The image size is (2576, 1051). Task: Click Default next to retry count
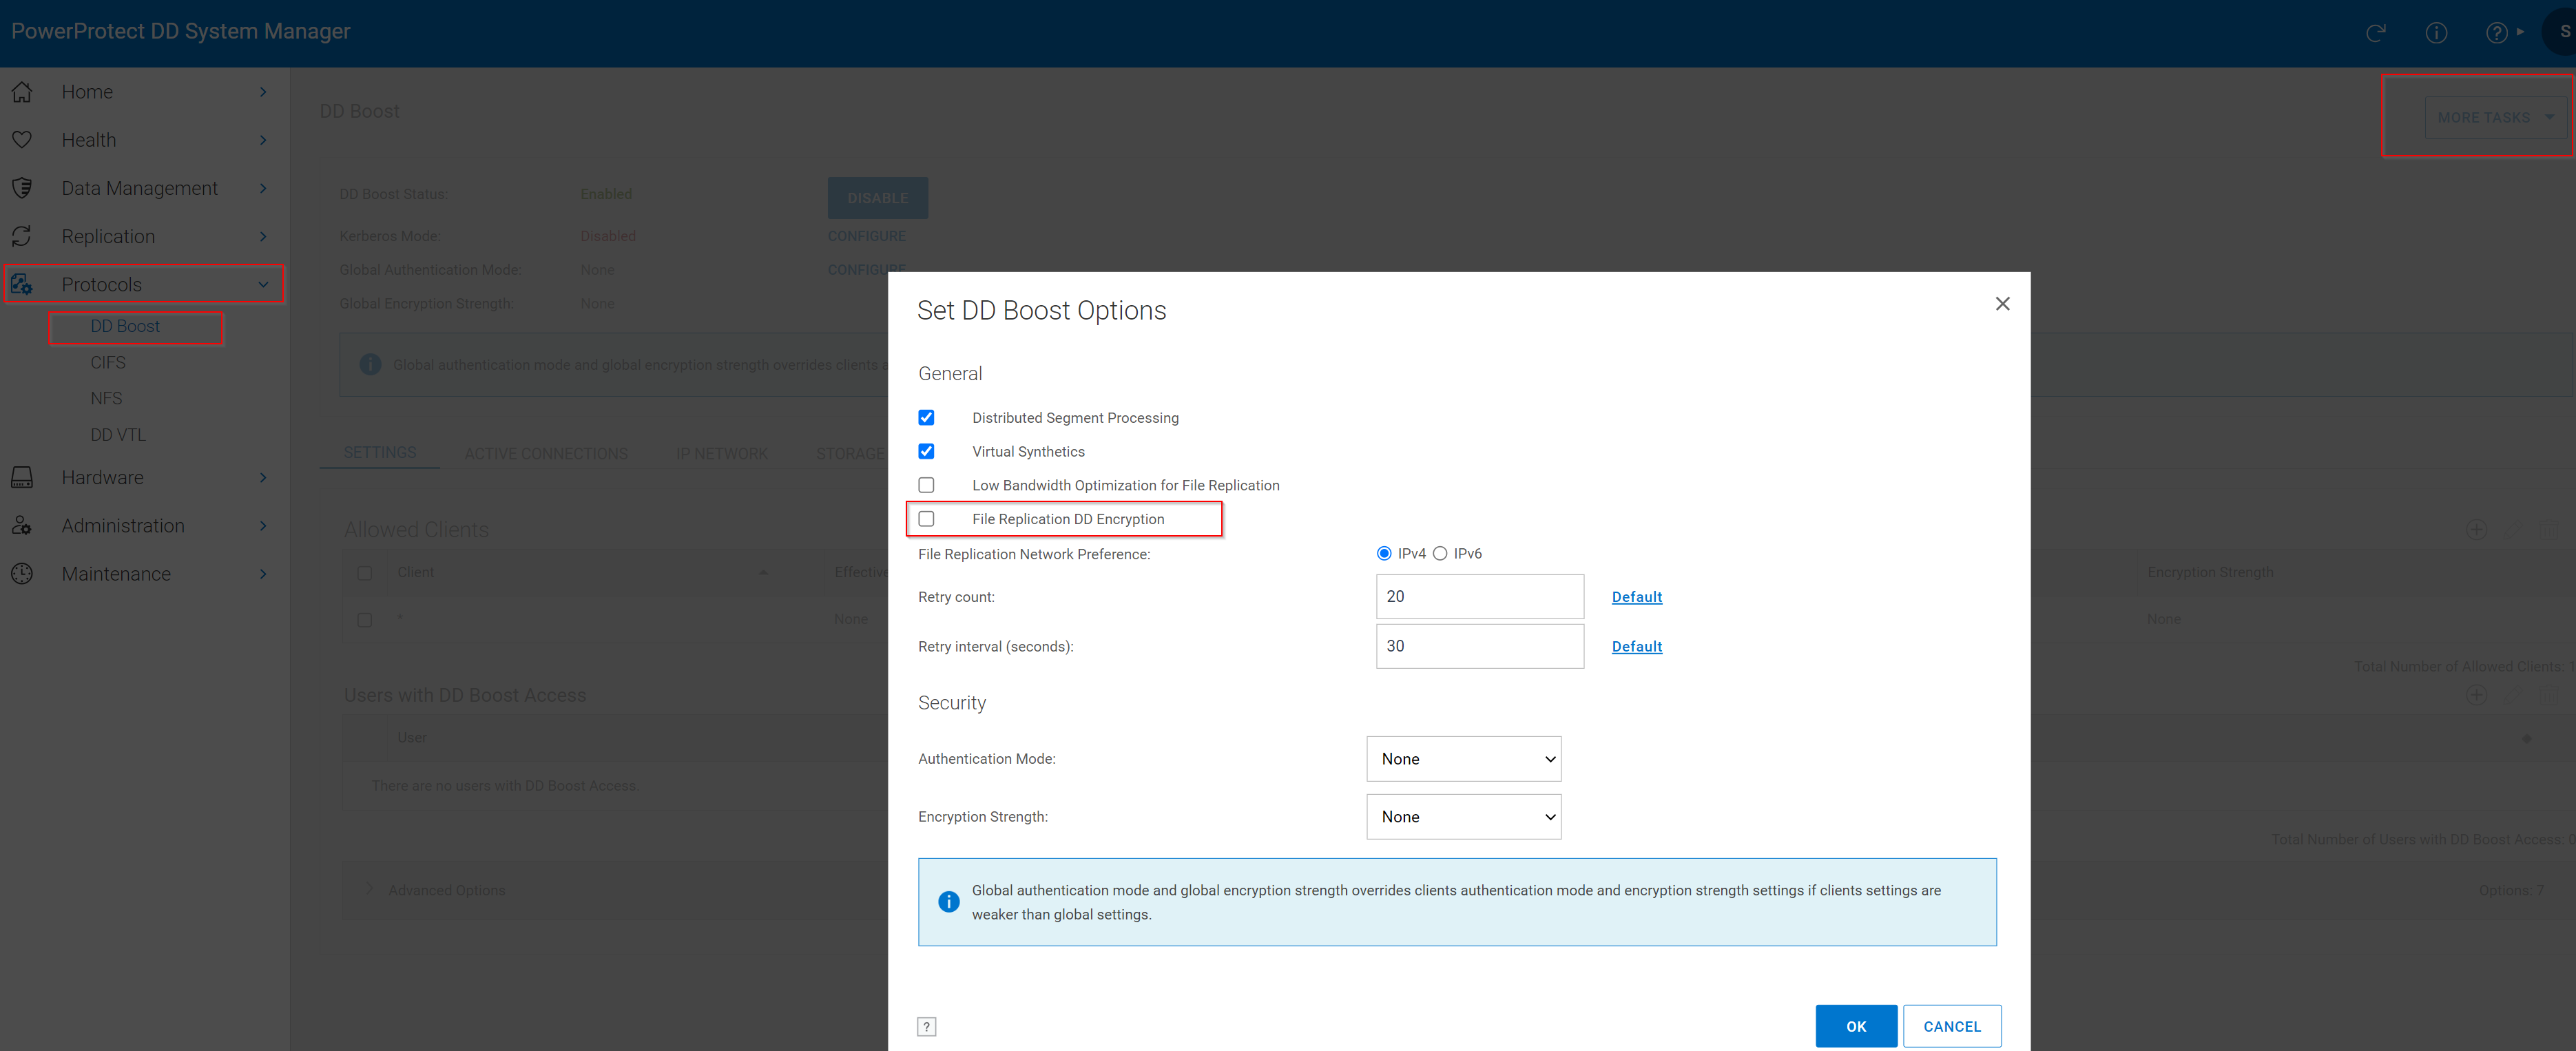1636,596
